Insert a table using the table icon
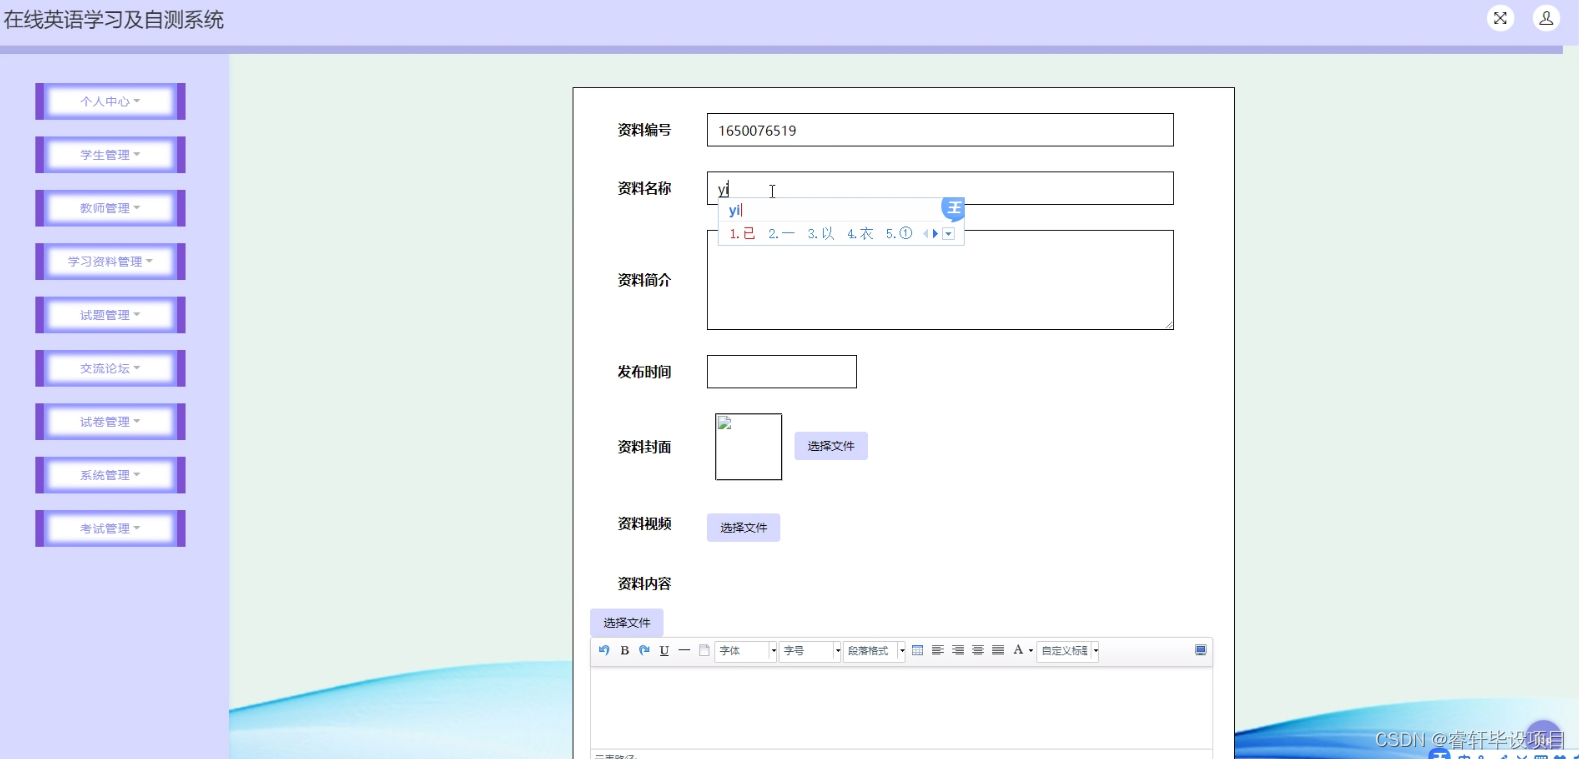The width and height of the screenshot is (1579, 759). pos(918,650)
